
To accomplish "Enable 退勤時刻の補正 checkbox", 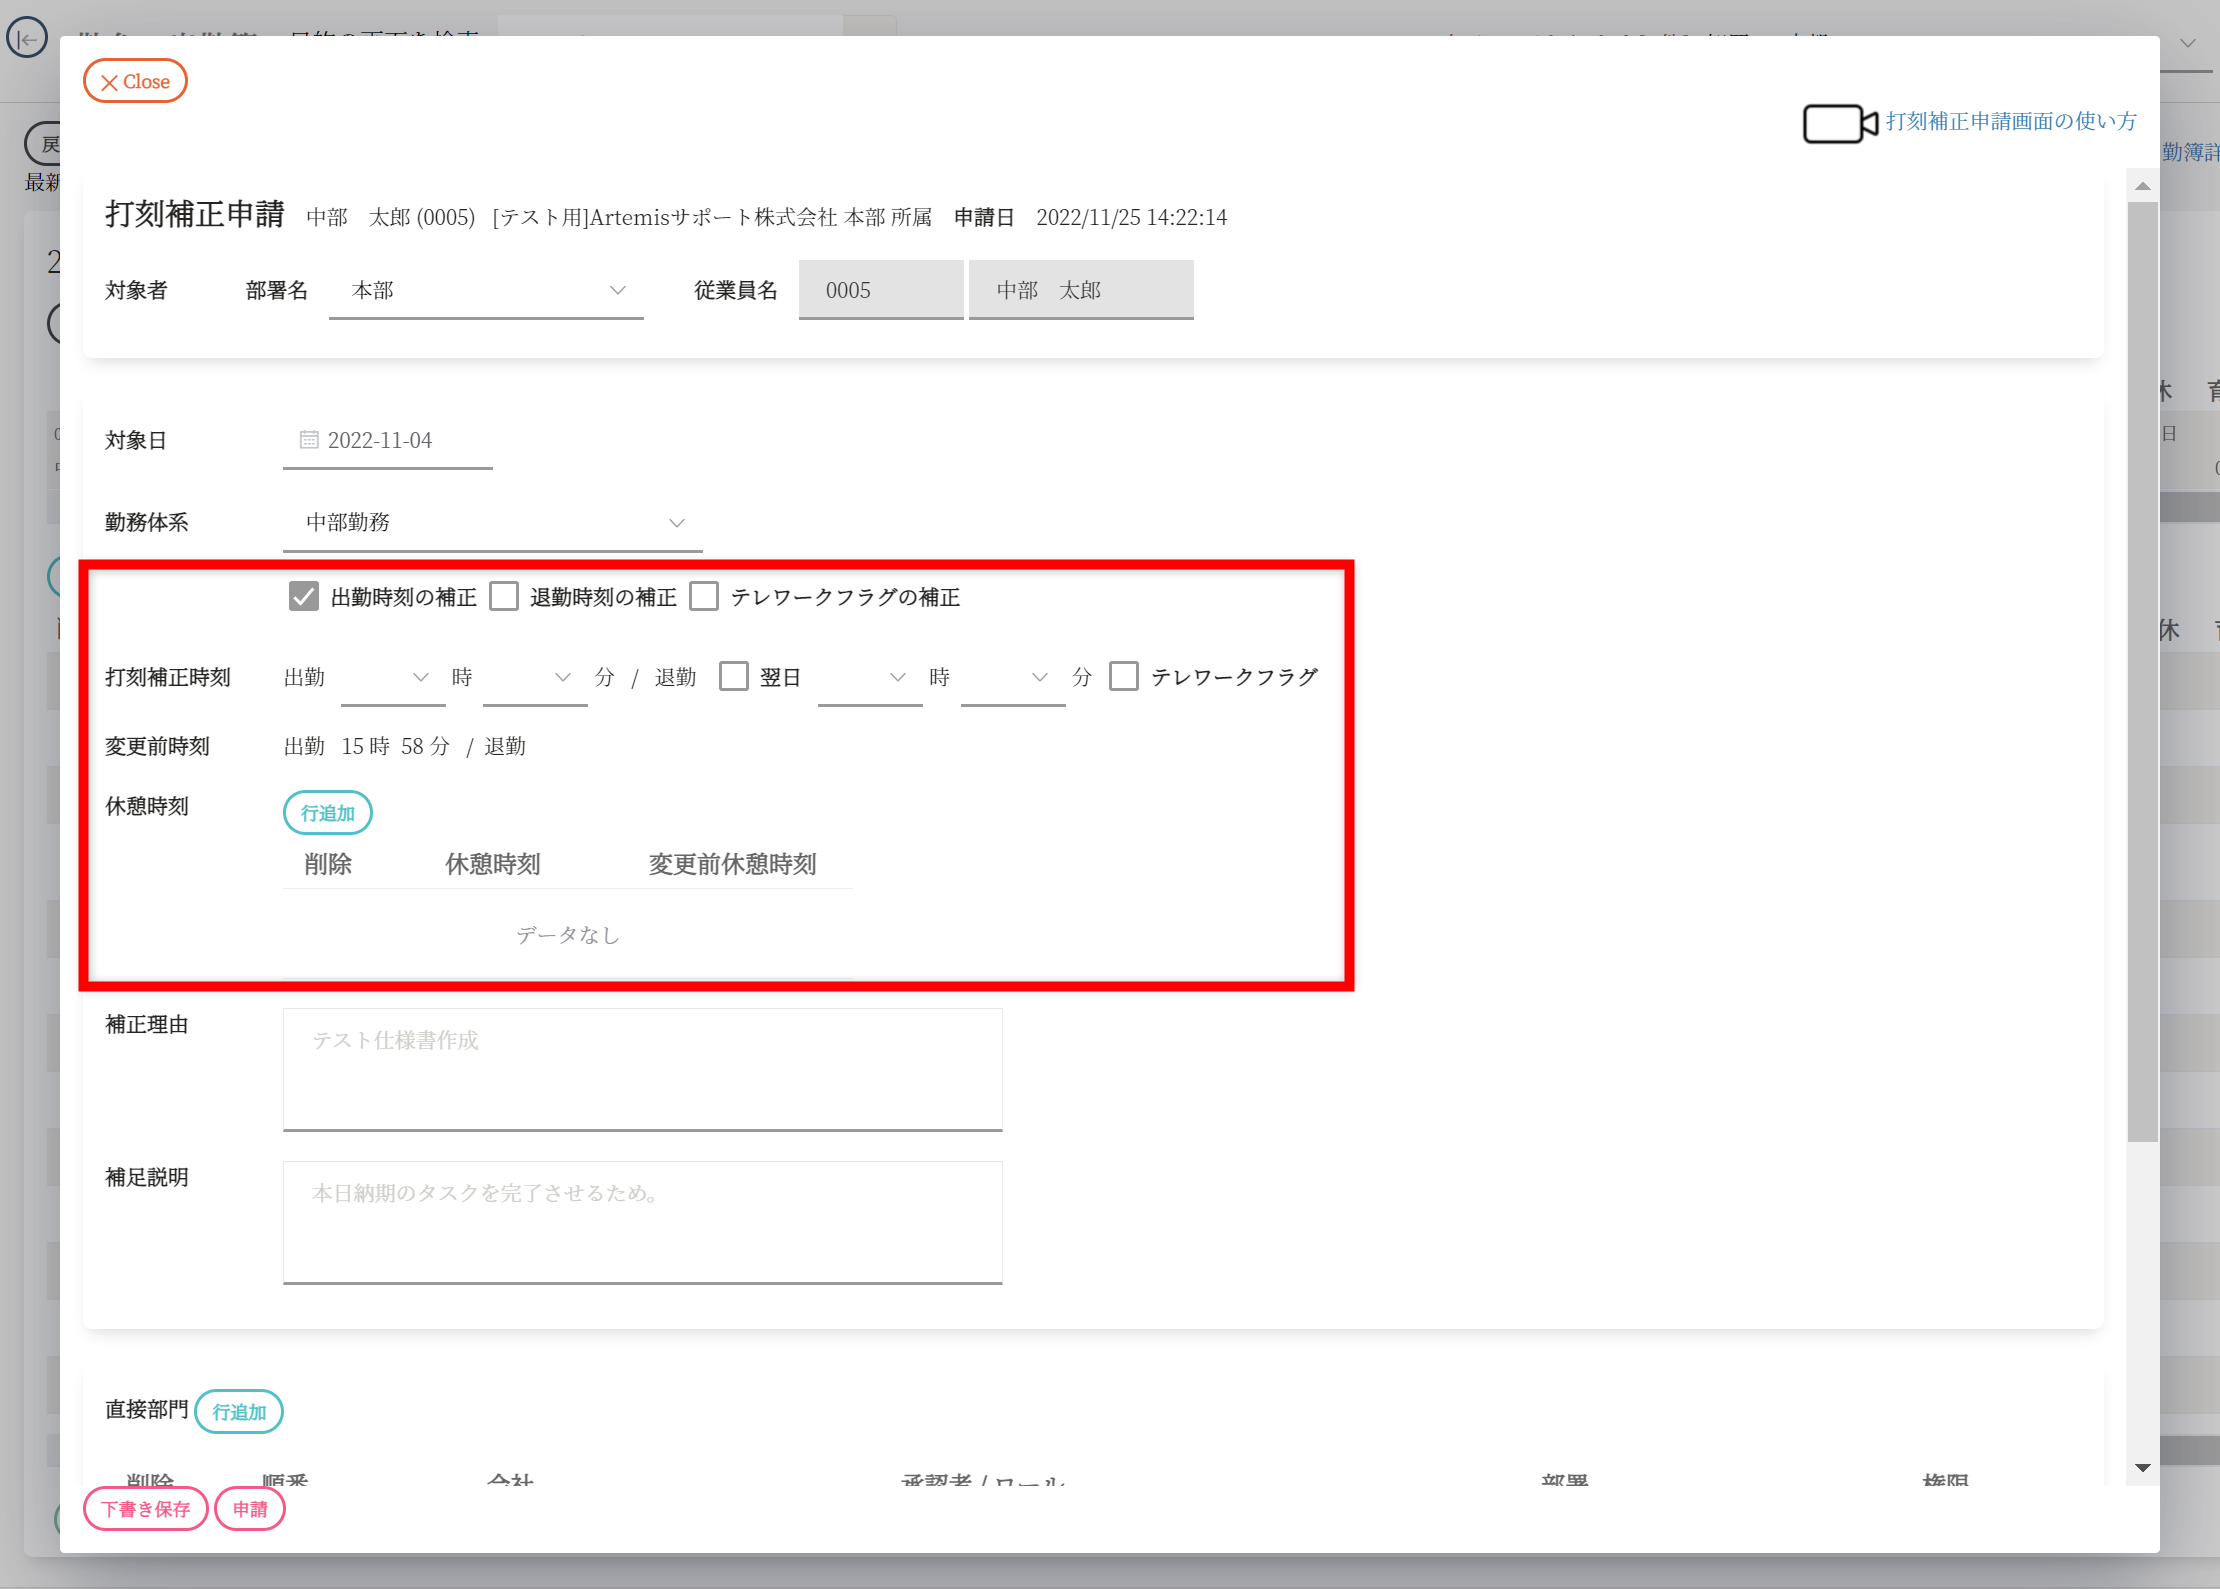I will [x=504, y=597].
